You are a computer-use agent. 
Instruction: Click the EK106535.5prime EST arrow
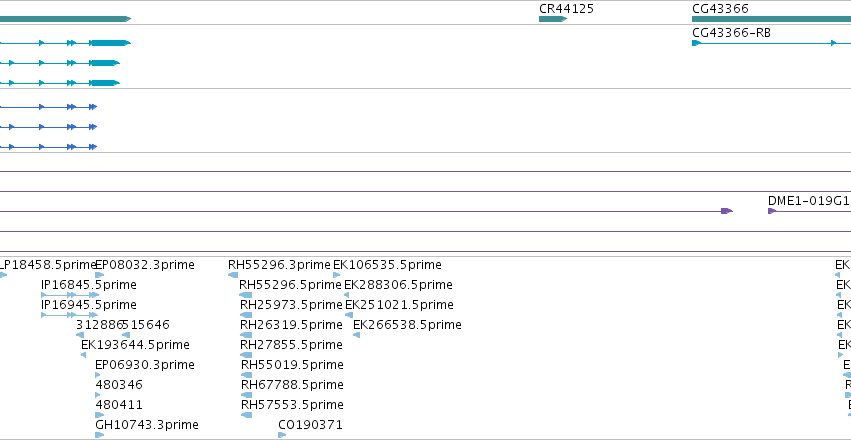click(336, 275)
